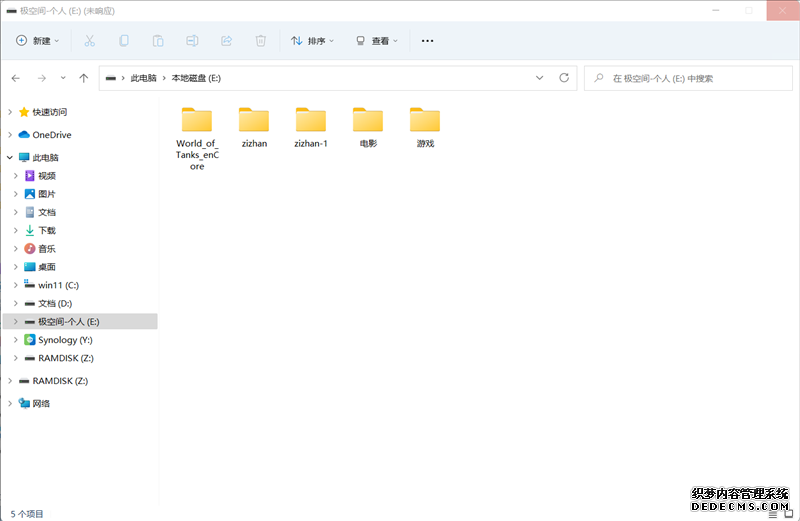This screenshot has width=800, height=521.
Task: Select 此电脑 in navigation pane
Action: [45, 157]
